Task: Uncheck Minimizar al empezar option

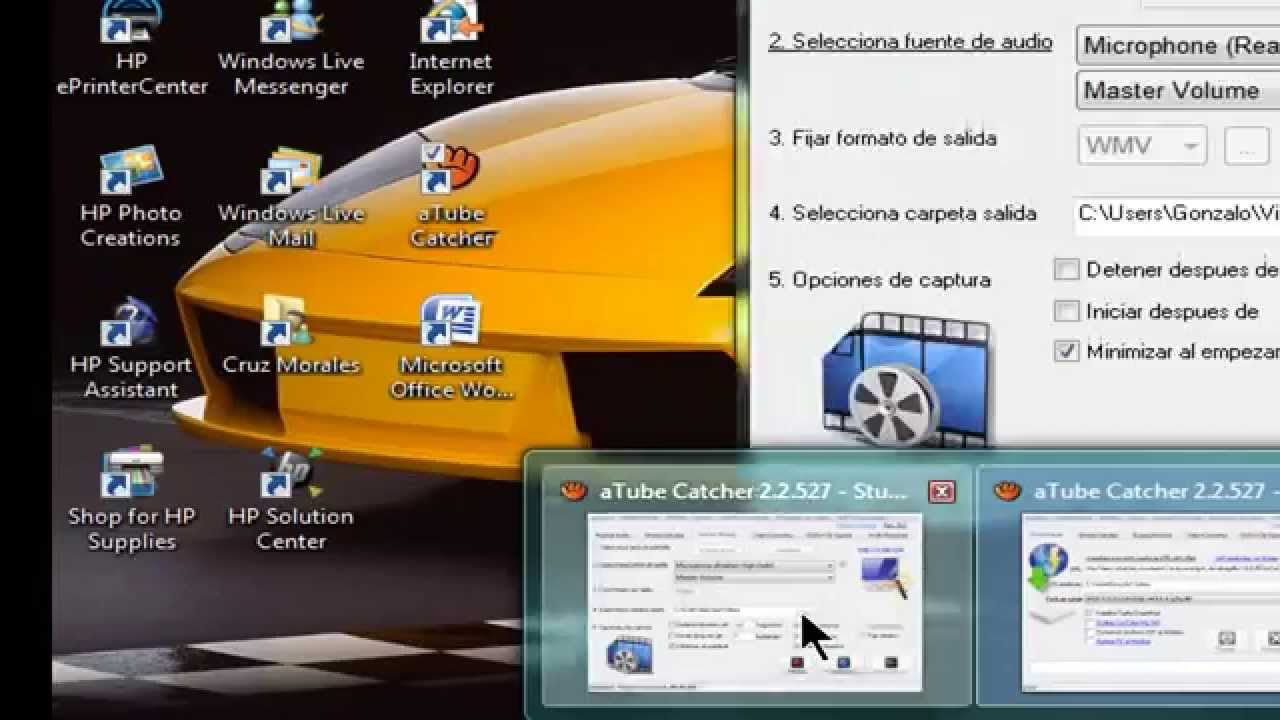Action: 1067,352
